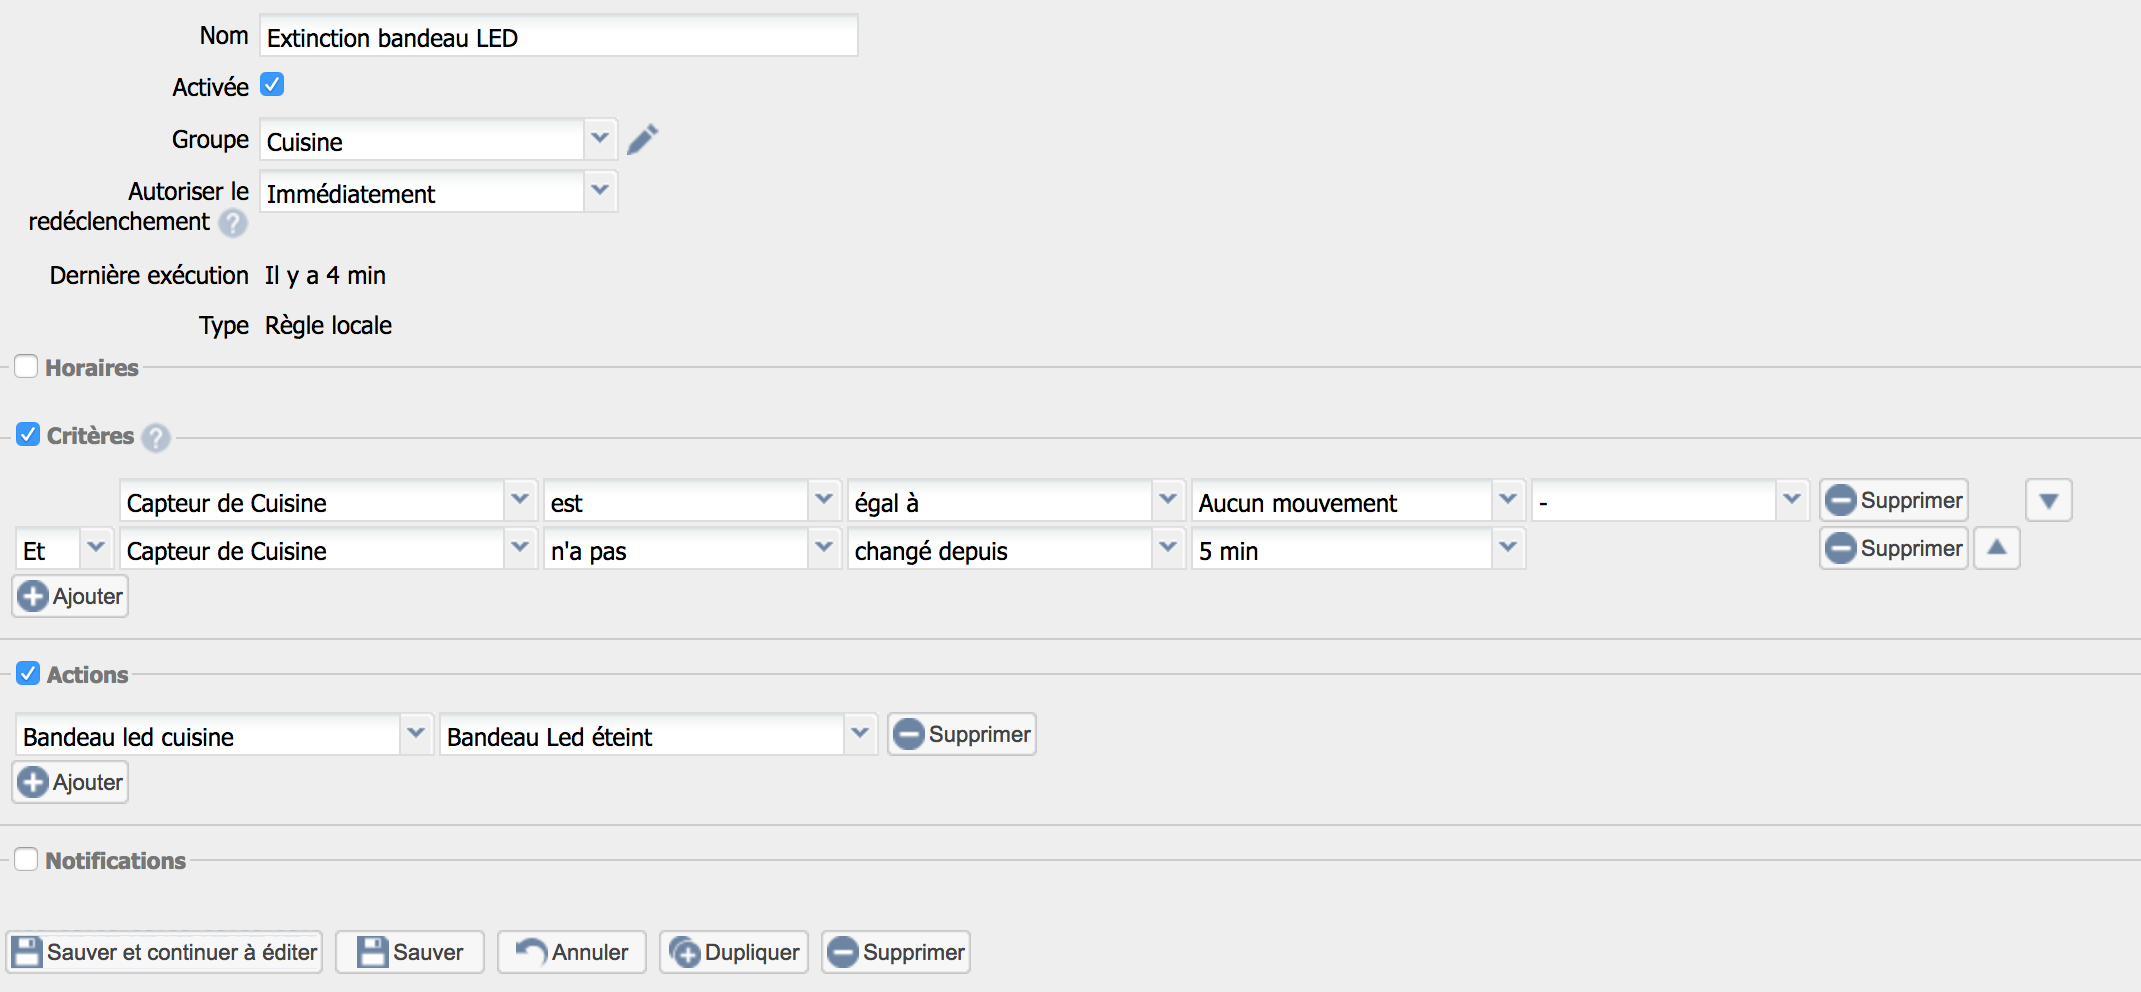
Task: Open the first Capteur de Cuisine dropdown
Action: point(328,500)
